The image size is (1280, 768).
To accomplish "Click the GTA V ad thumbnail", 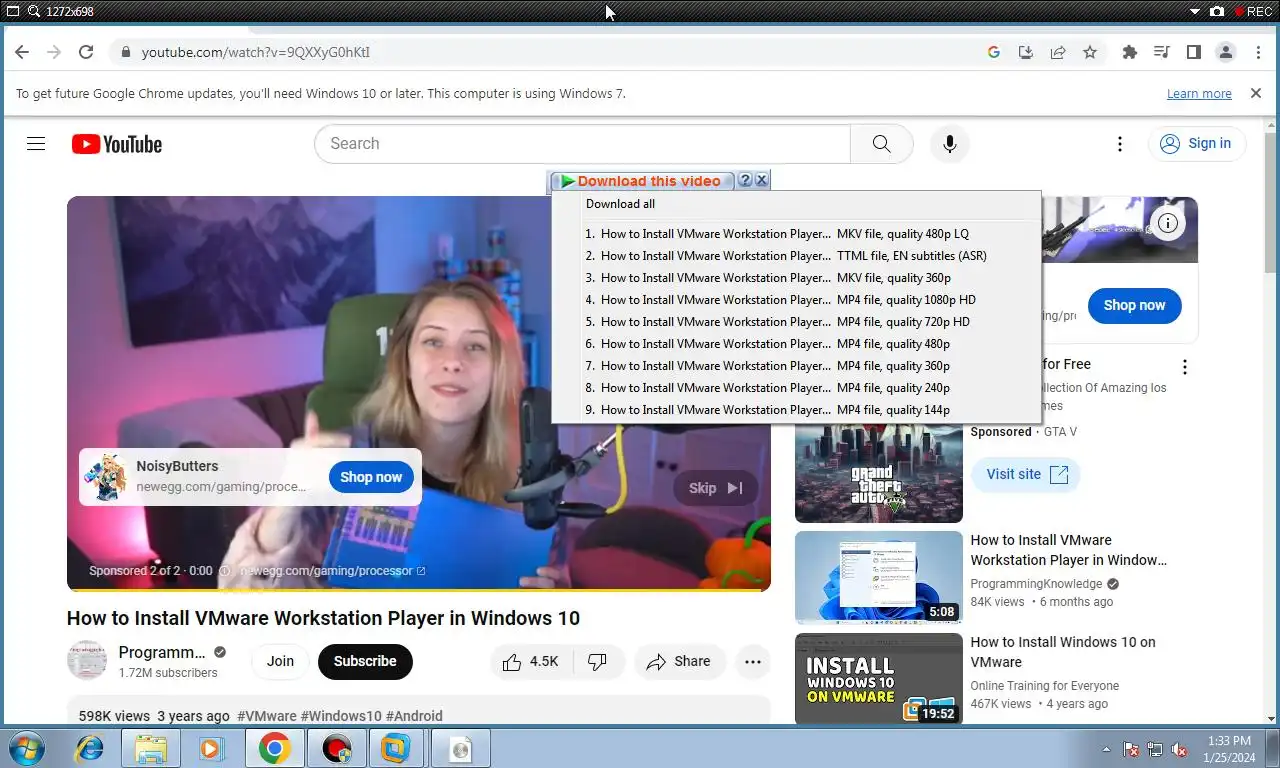I will pyautogui.click(x=878, y=473).
